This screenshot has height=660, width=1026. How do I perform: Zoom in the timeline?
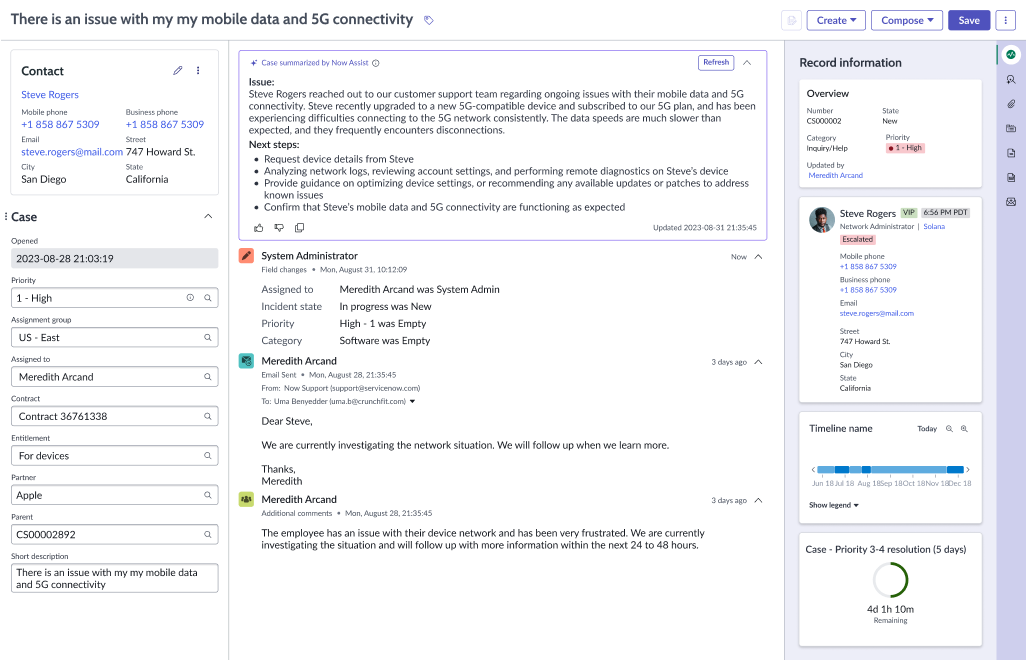tap(964, 429)
